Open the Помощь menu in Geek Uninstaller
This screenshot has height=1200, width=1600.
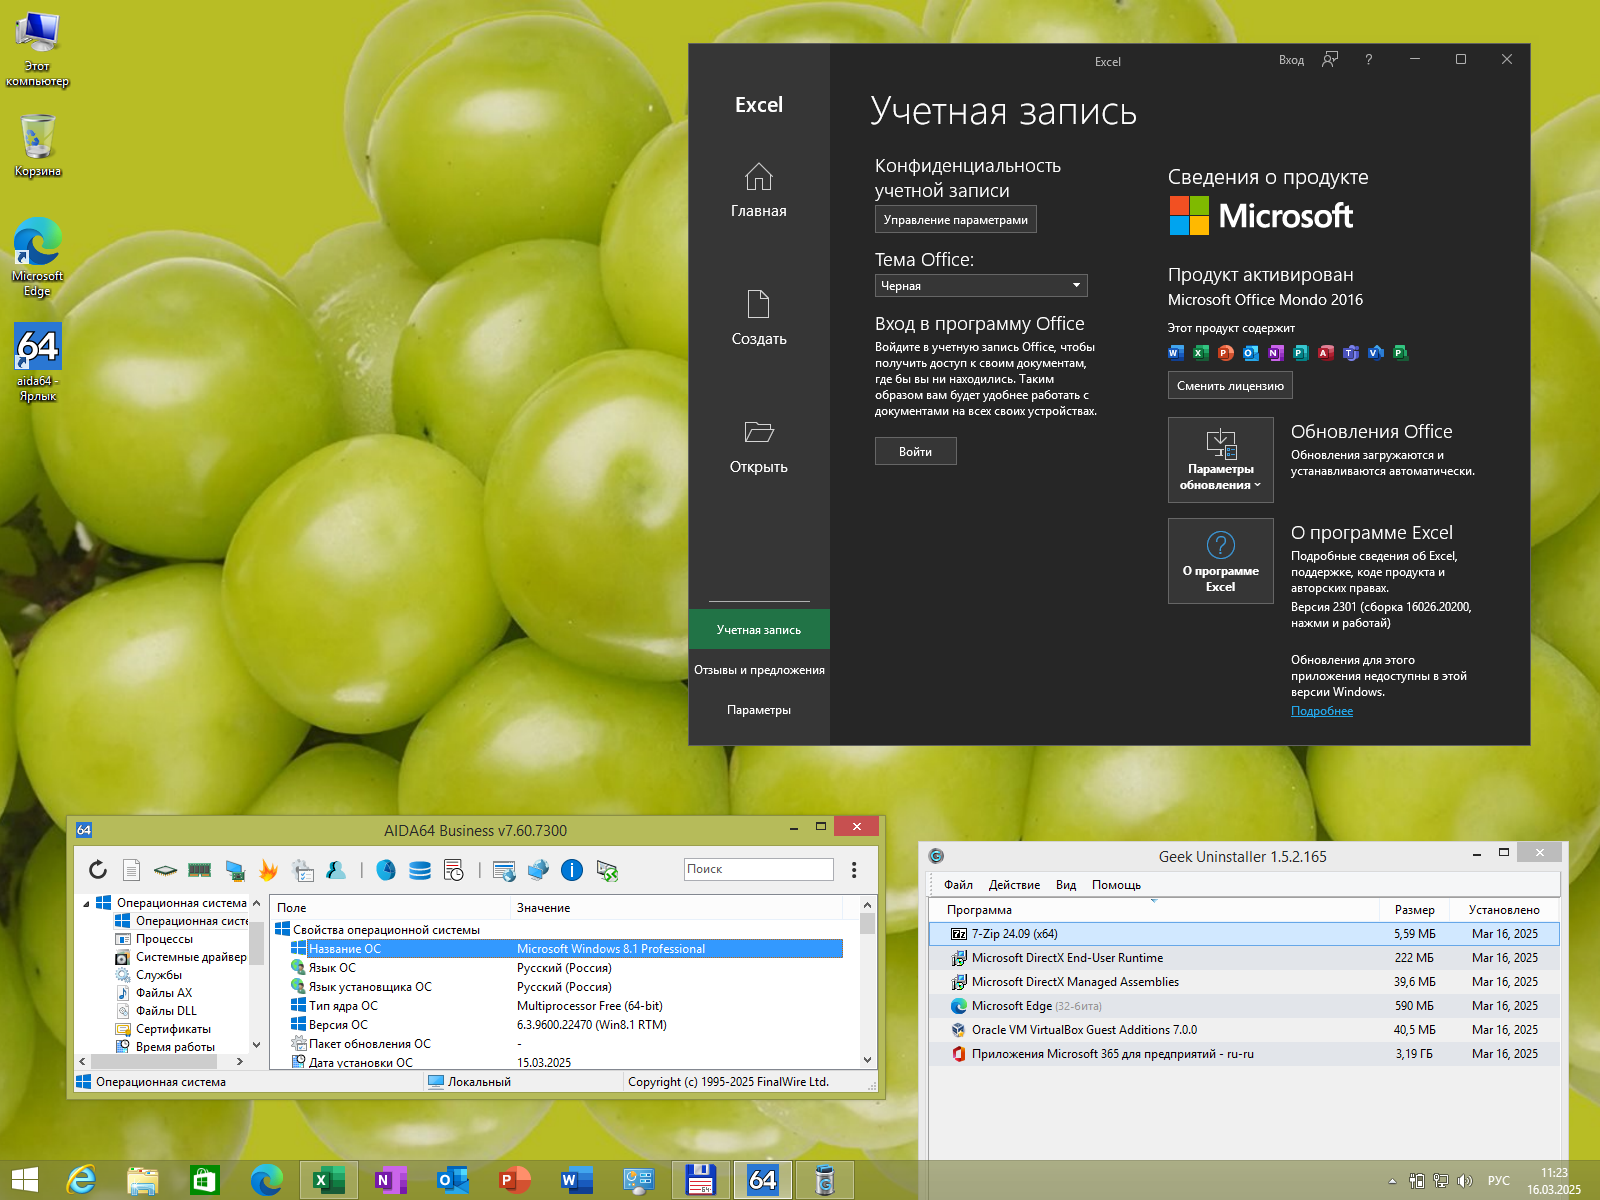point(1116,885)
